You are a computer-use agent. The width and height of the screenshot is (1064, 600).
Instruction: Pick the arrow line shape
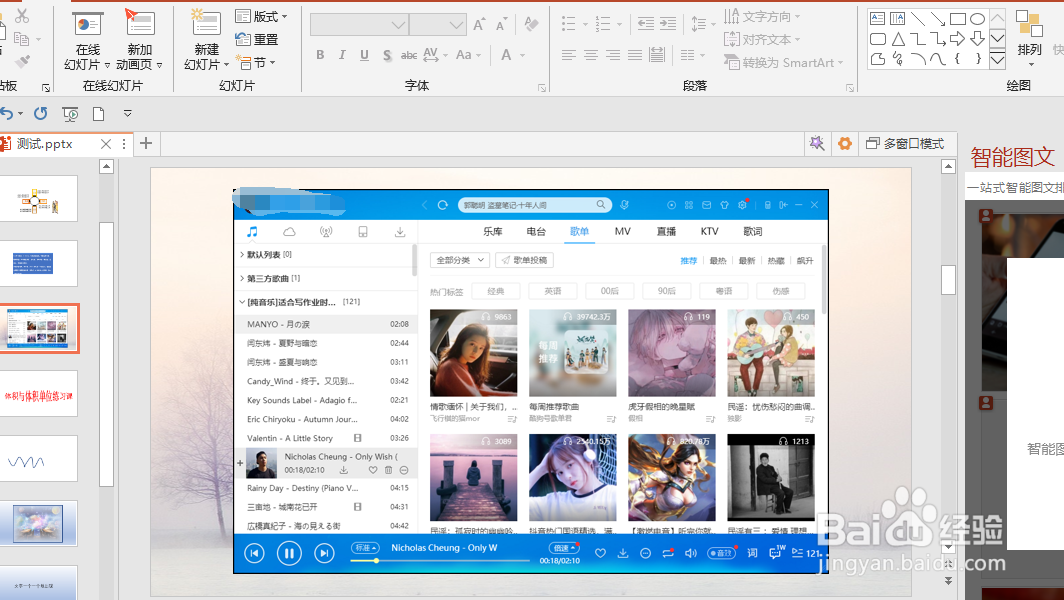tap(938, 18)
